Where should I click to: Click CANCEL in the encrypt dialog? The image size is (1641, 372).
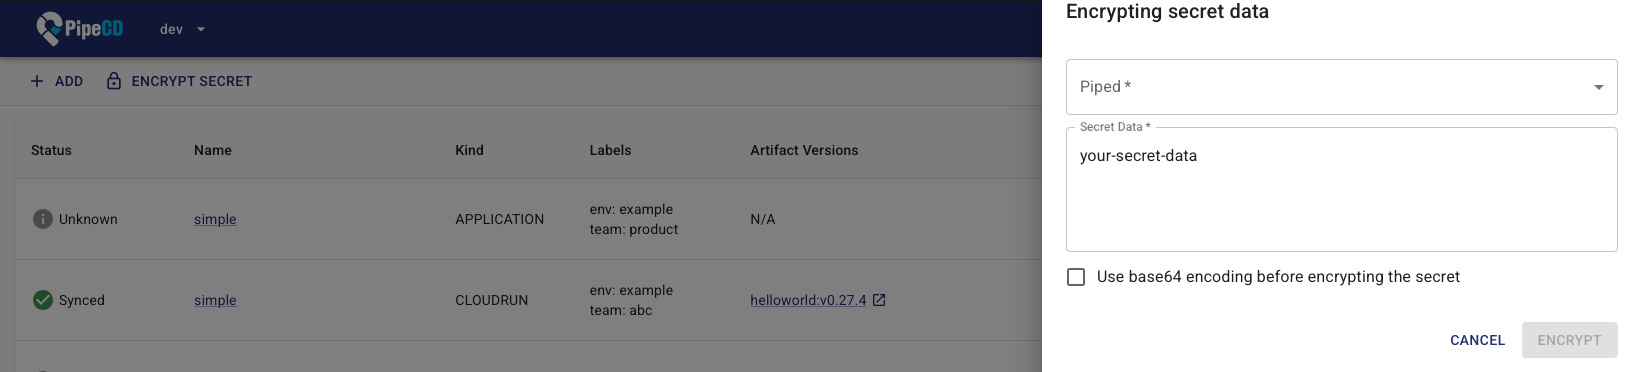1477,340
